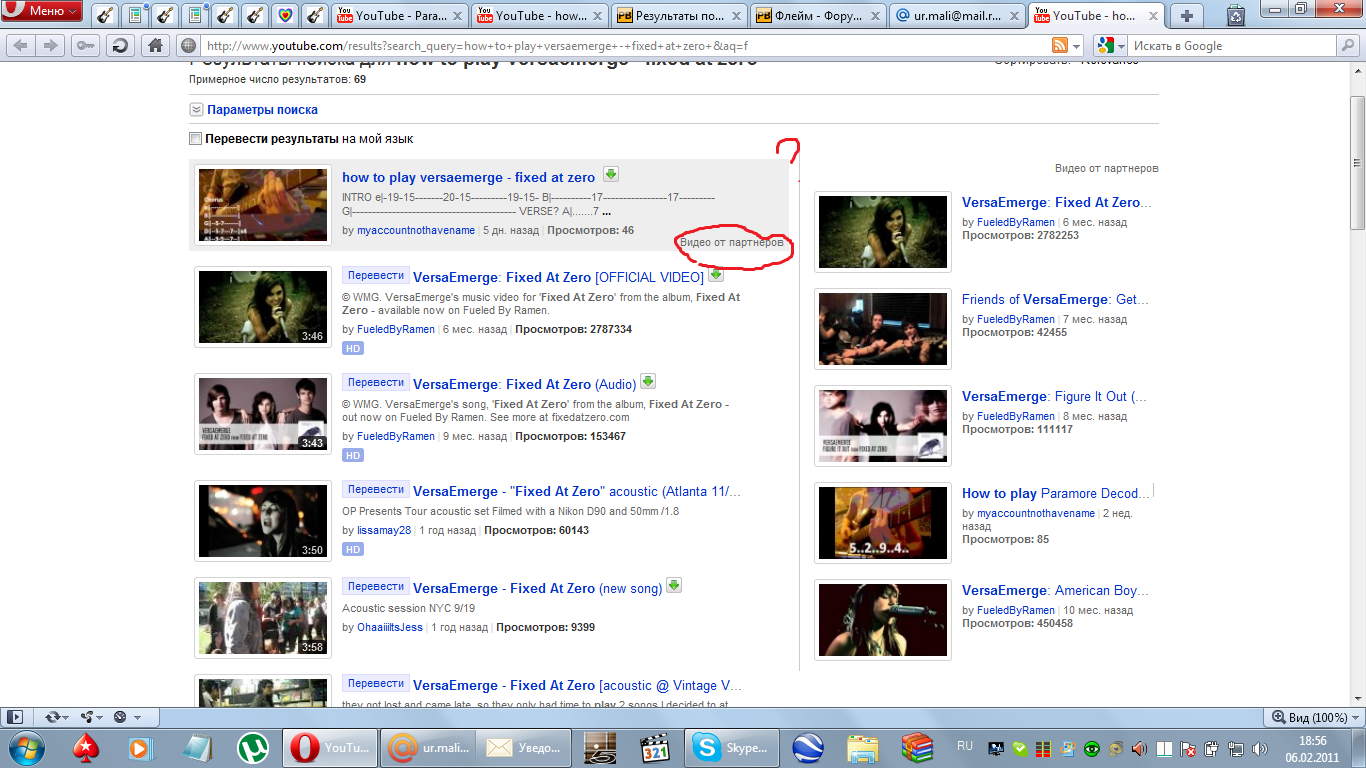The height and width of the screenshot is (768, 1366).
Task: Click the 'Искать в Google' search field
Action: click(x=1232, y=46)
